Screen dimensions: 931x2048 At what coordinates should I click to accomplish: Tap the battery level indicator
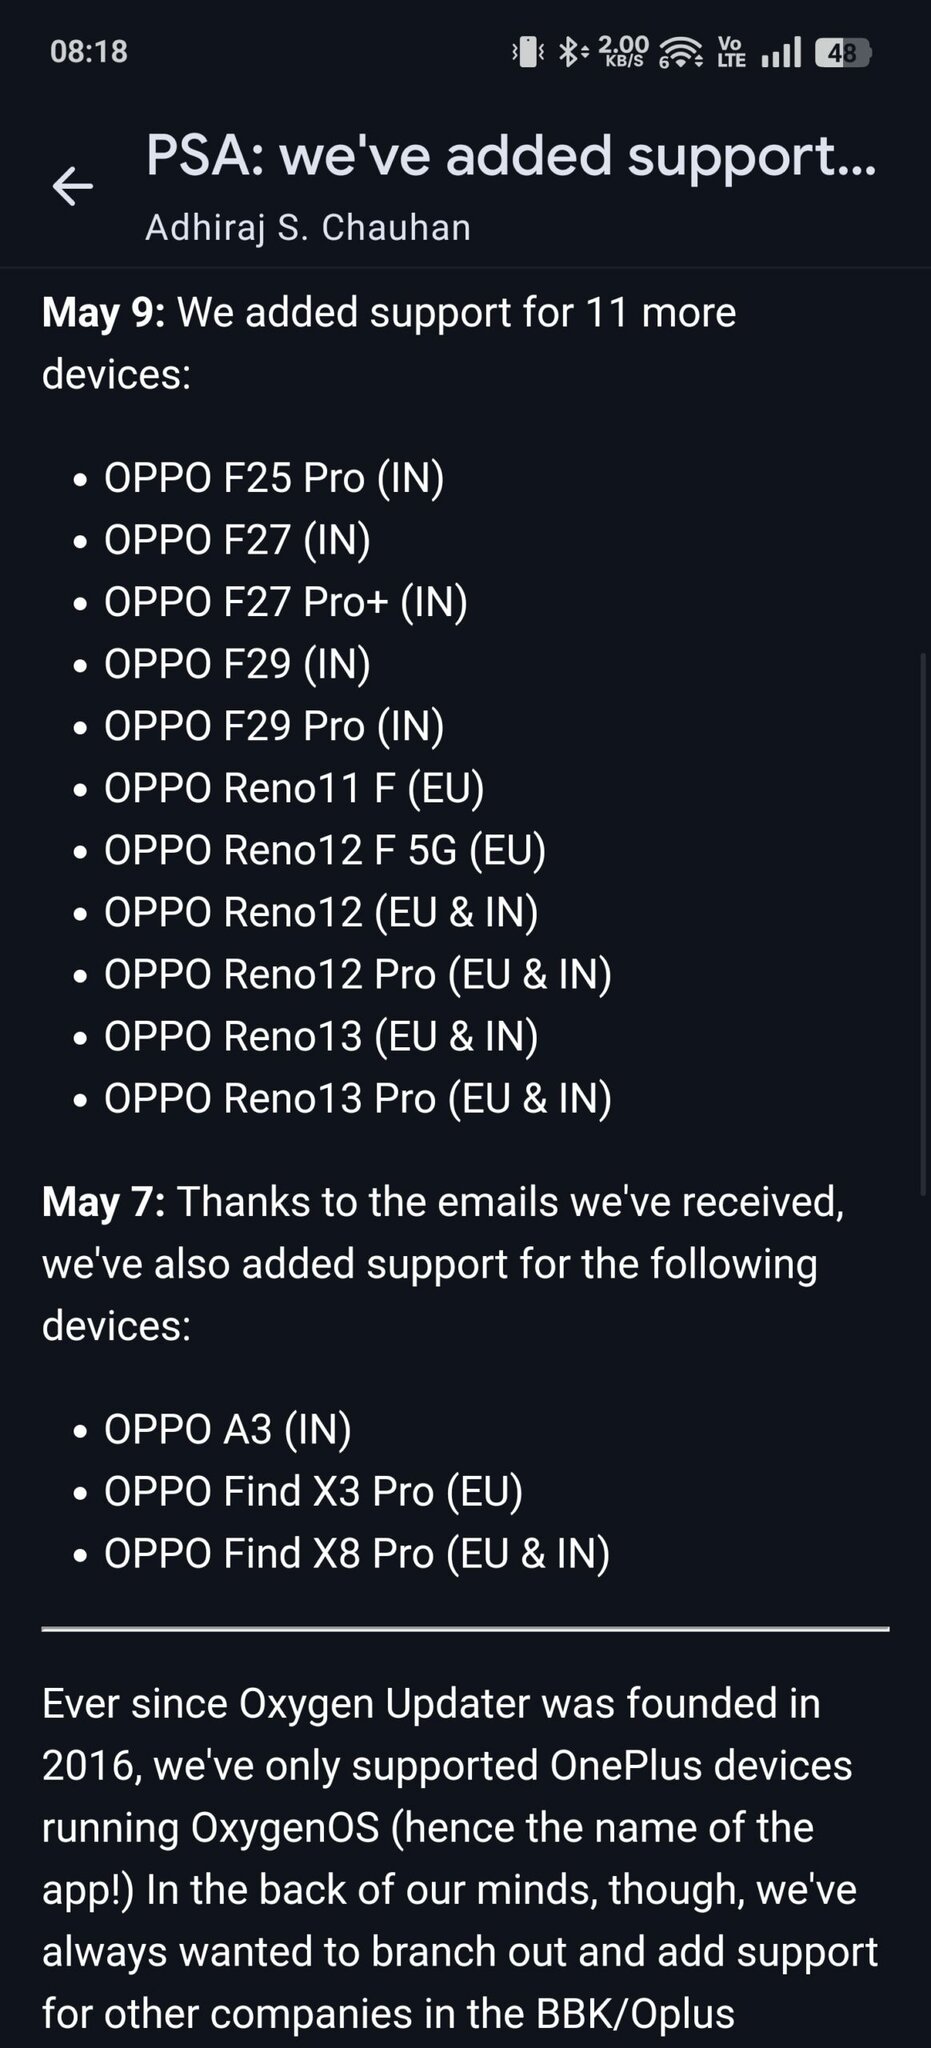tap(843, 52)
